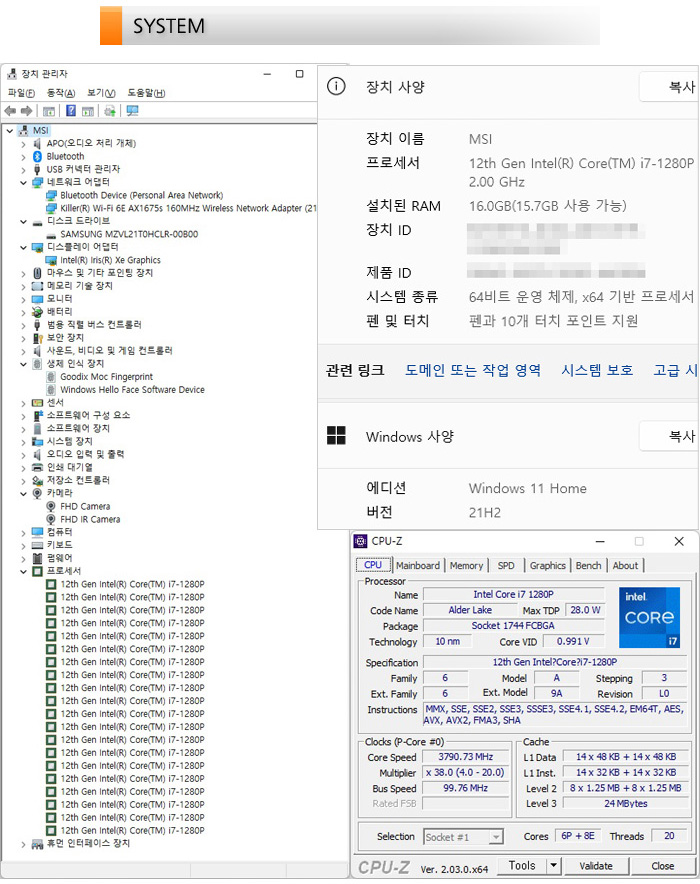Click the Core Speed value 3790.73 MHz
The image size is (700, 884).
pyautogui.click(x=466, y=757)
